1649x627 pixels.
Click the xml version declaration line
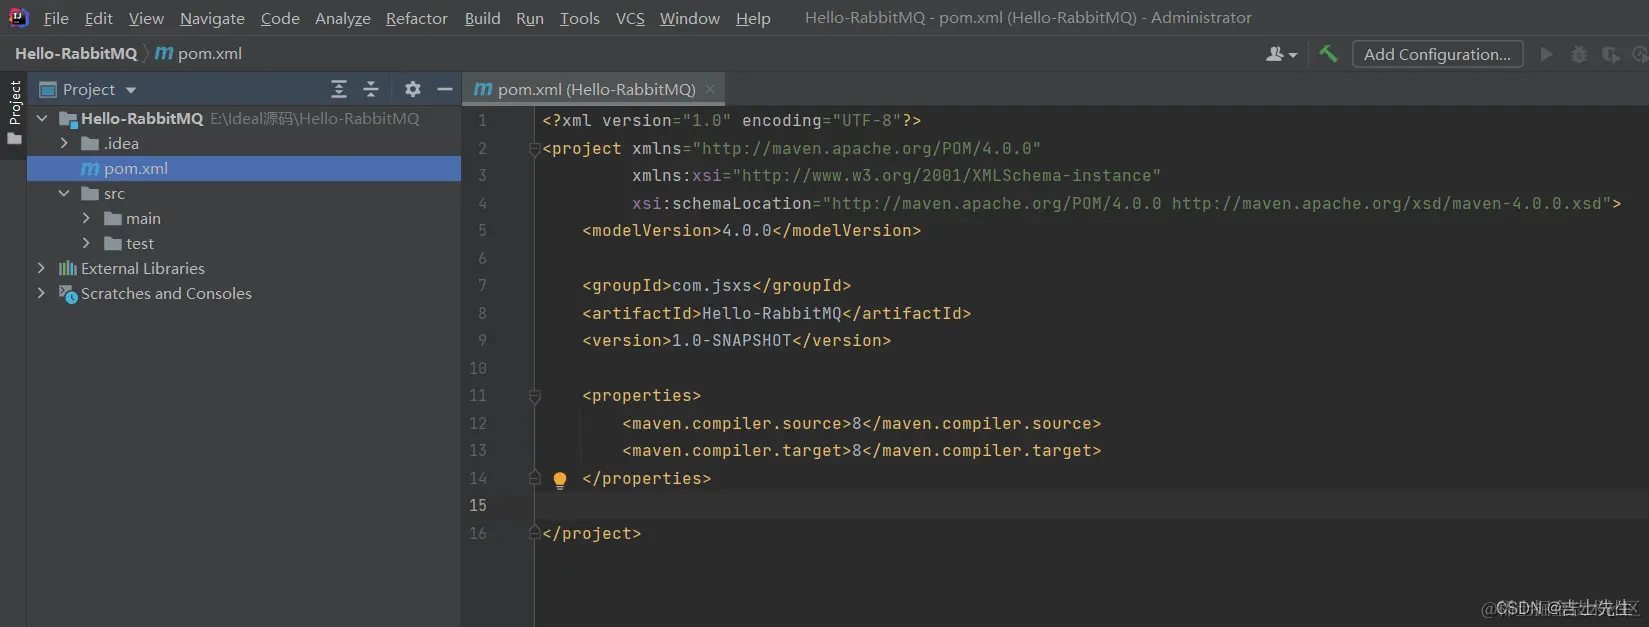click(731, 121)
